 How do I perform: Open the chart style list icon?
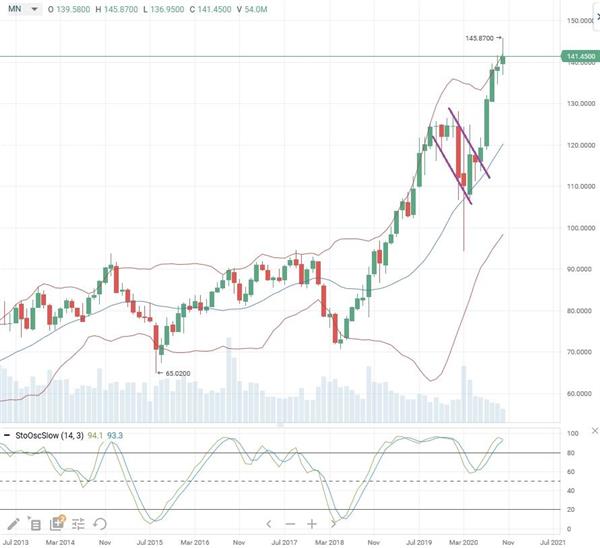35,524
